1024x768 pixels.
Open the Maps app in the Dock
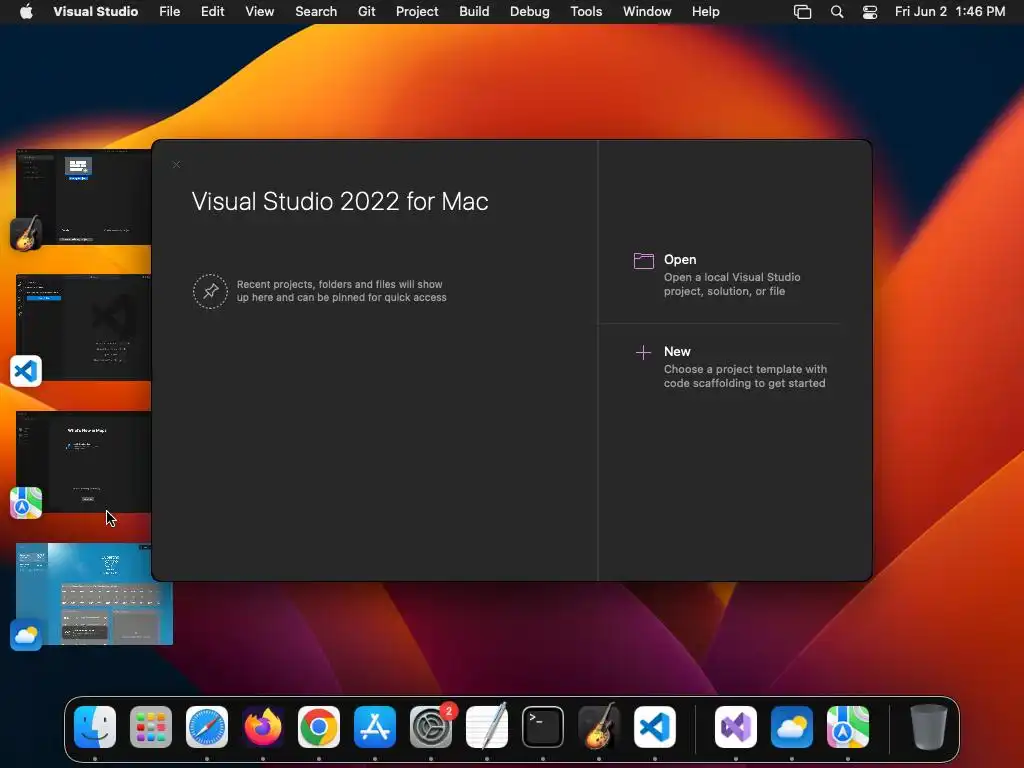click(x=848, y=726)
